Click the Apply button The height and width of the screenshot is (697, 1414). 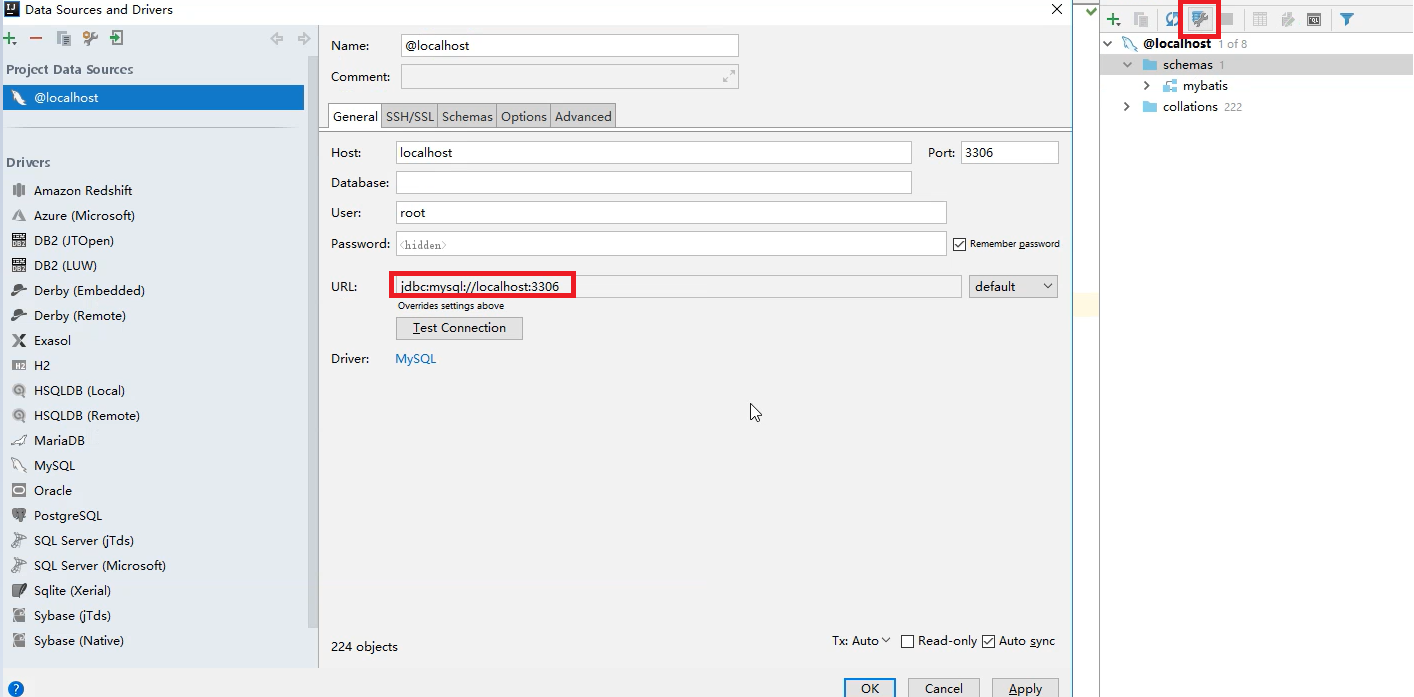click(1025, 688)
